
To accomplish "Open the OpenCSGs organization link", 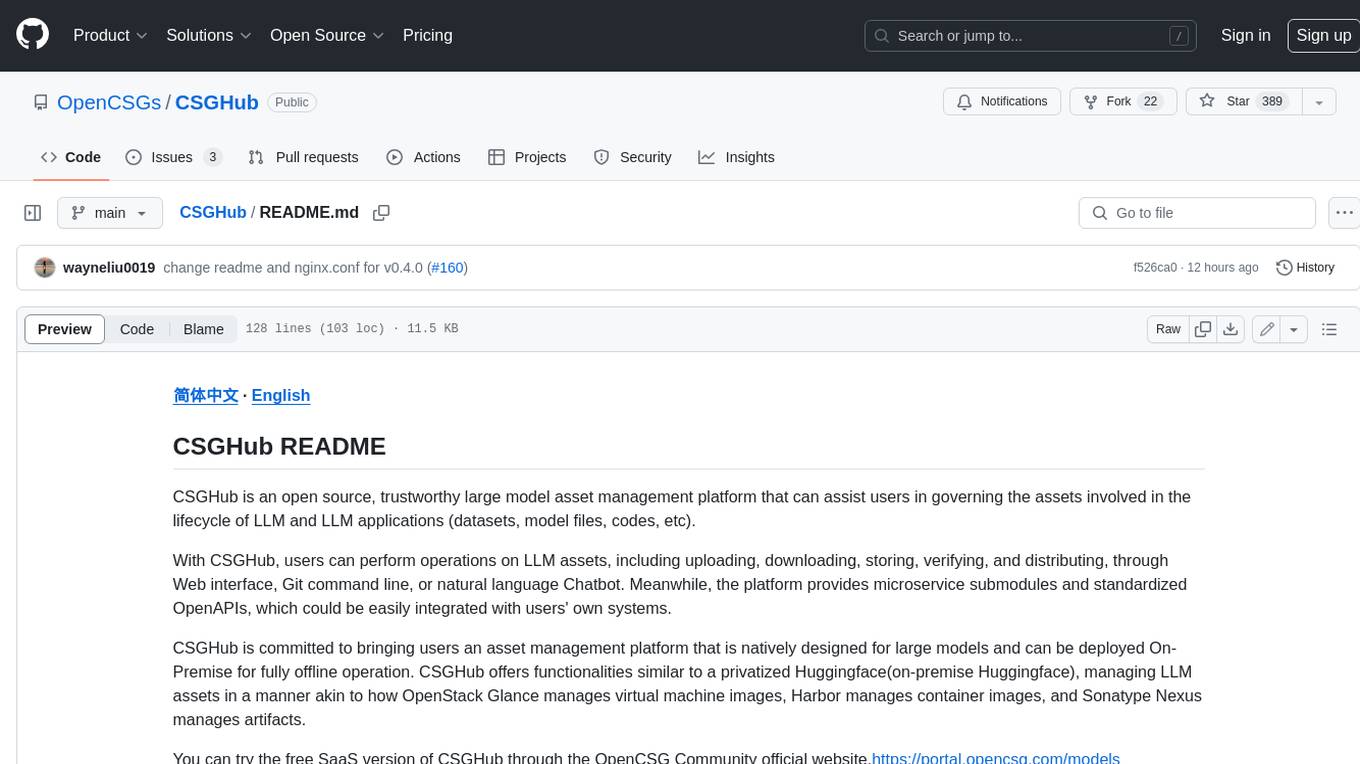I will coord(109,102).
